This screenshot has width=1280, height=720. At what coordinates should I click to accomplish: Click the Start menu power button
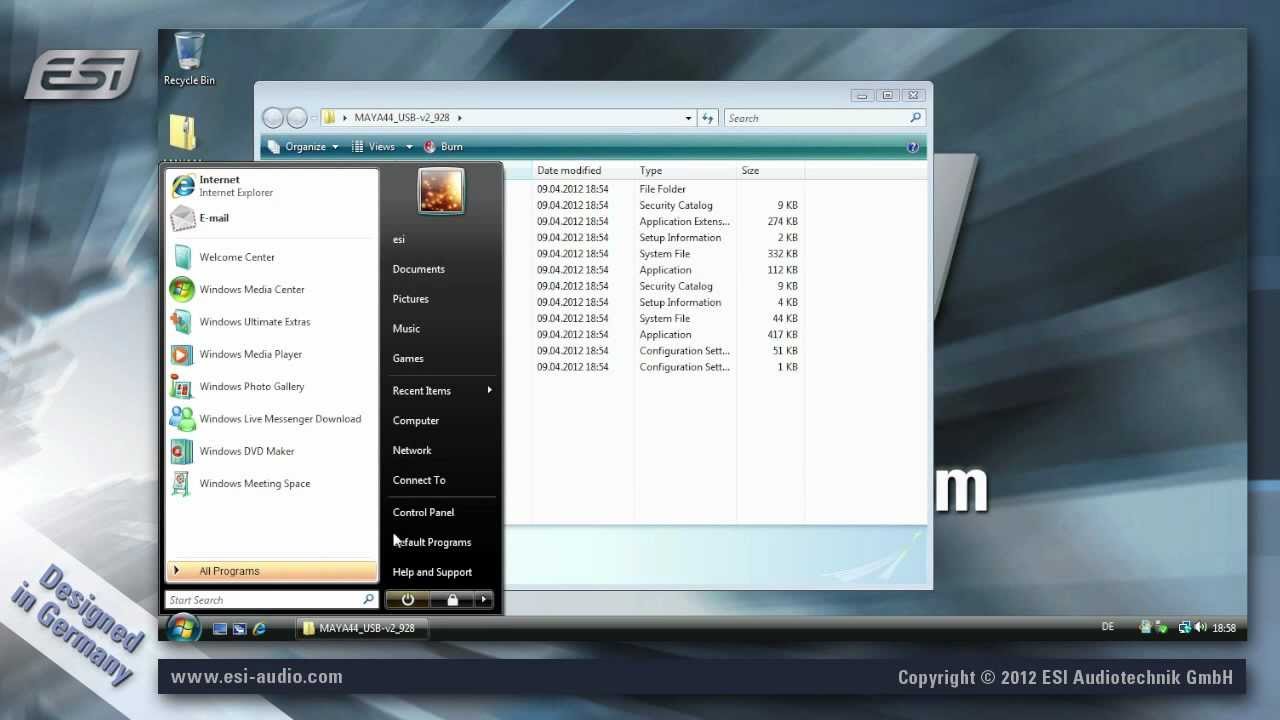[x=407, y=600]
